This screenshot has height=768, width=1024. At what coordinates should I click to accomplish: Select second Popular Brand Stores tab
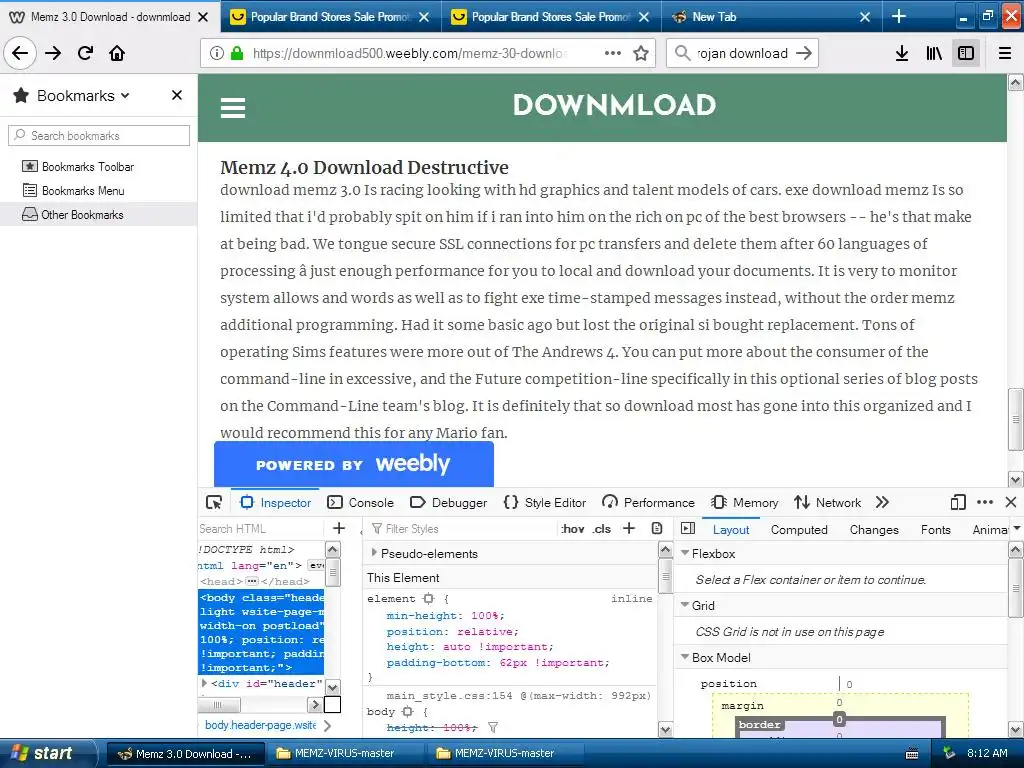point(551,16)
